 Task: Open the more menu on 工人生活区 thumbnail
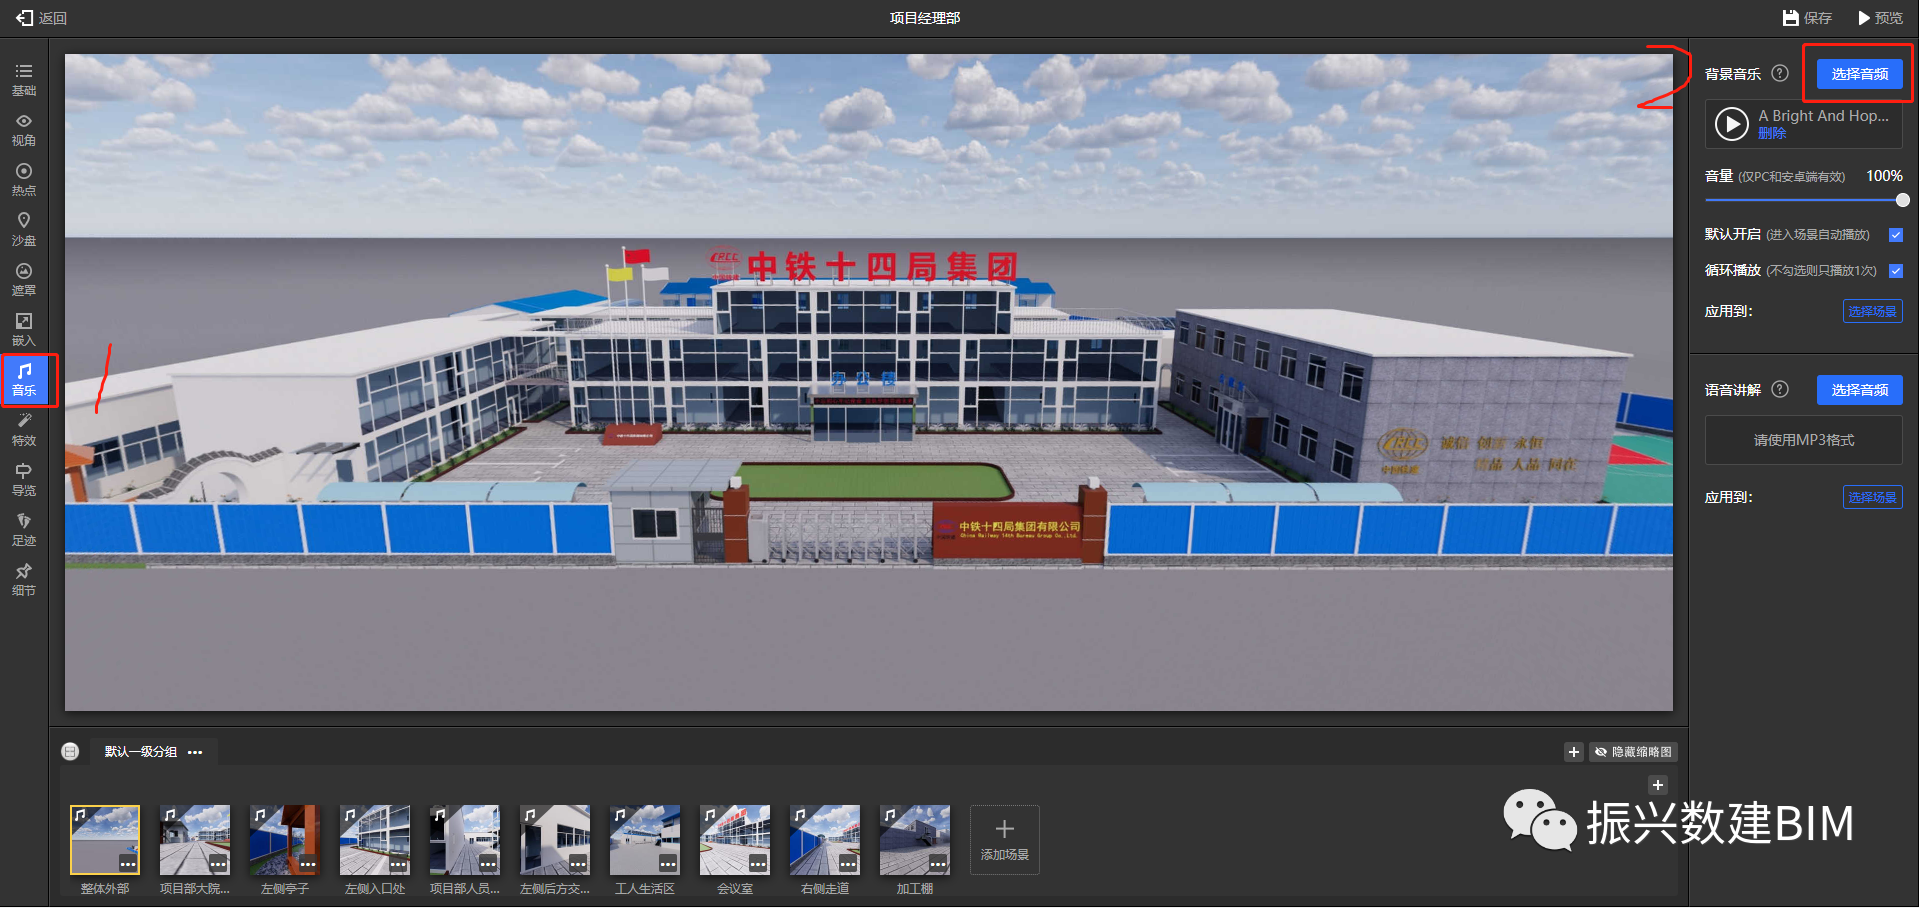(x=668, y=863)
